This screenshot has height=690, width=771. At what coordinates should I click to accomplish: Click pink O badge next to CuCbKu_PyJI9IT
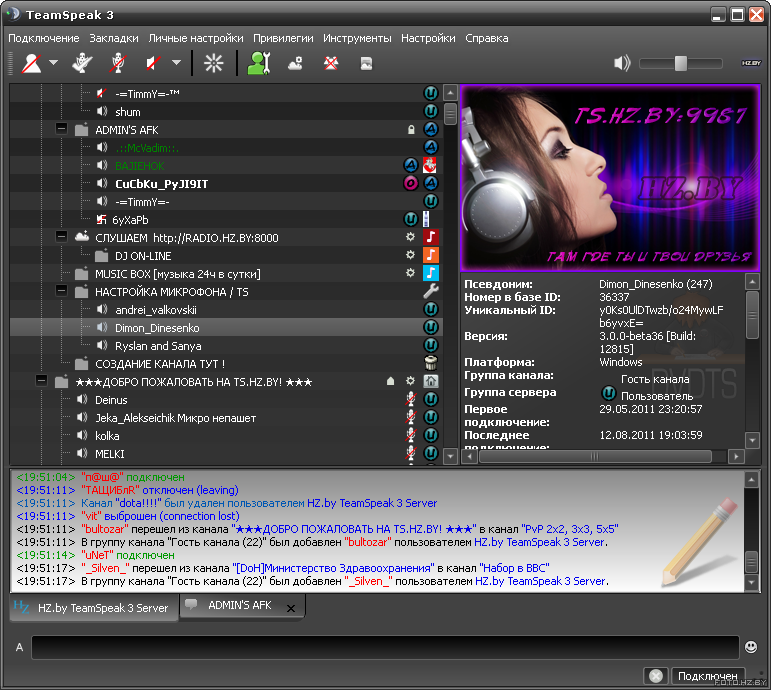tap(411, 183)
